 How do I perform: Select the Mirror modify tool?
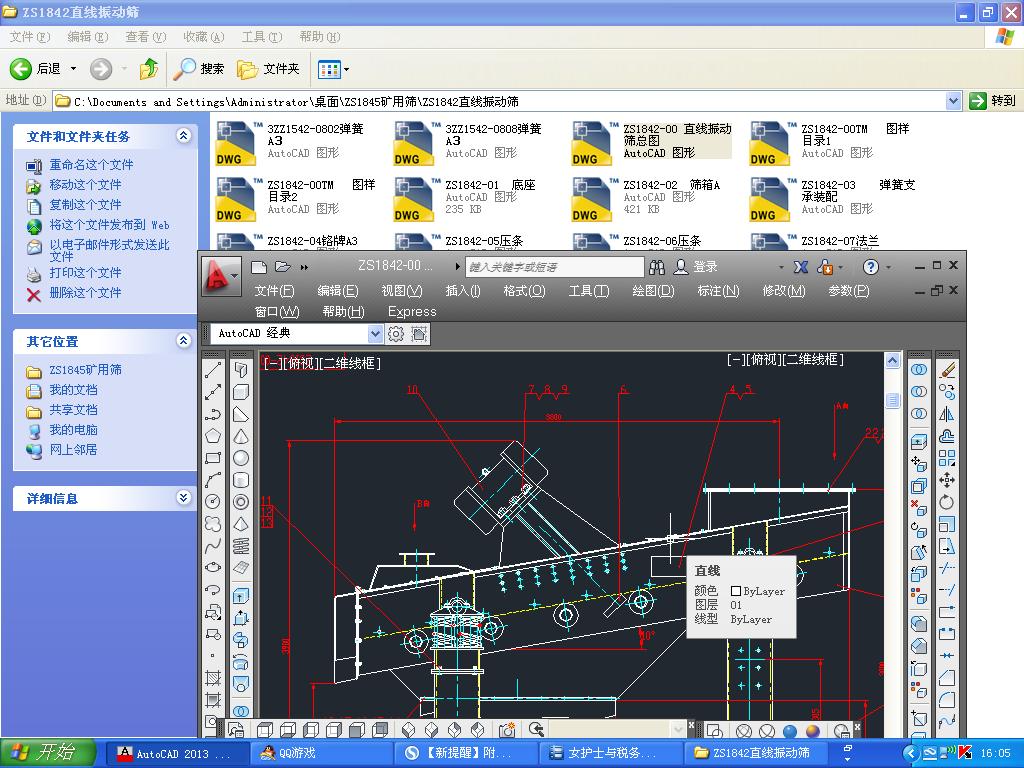(947, 414)
